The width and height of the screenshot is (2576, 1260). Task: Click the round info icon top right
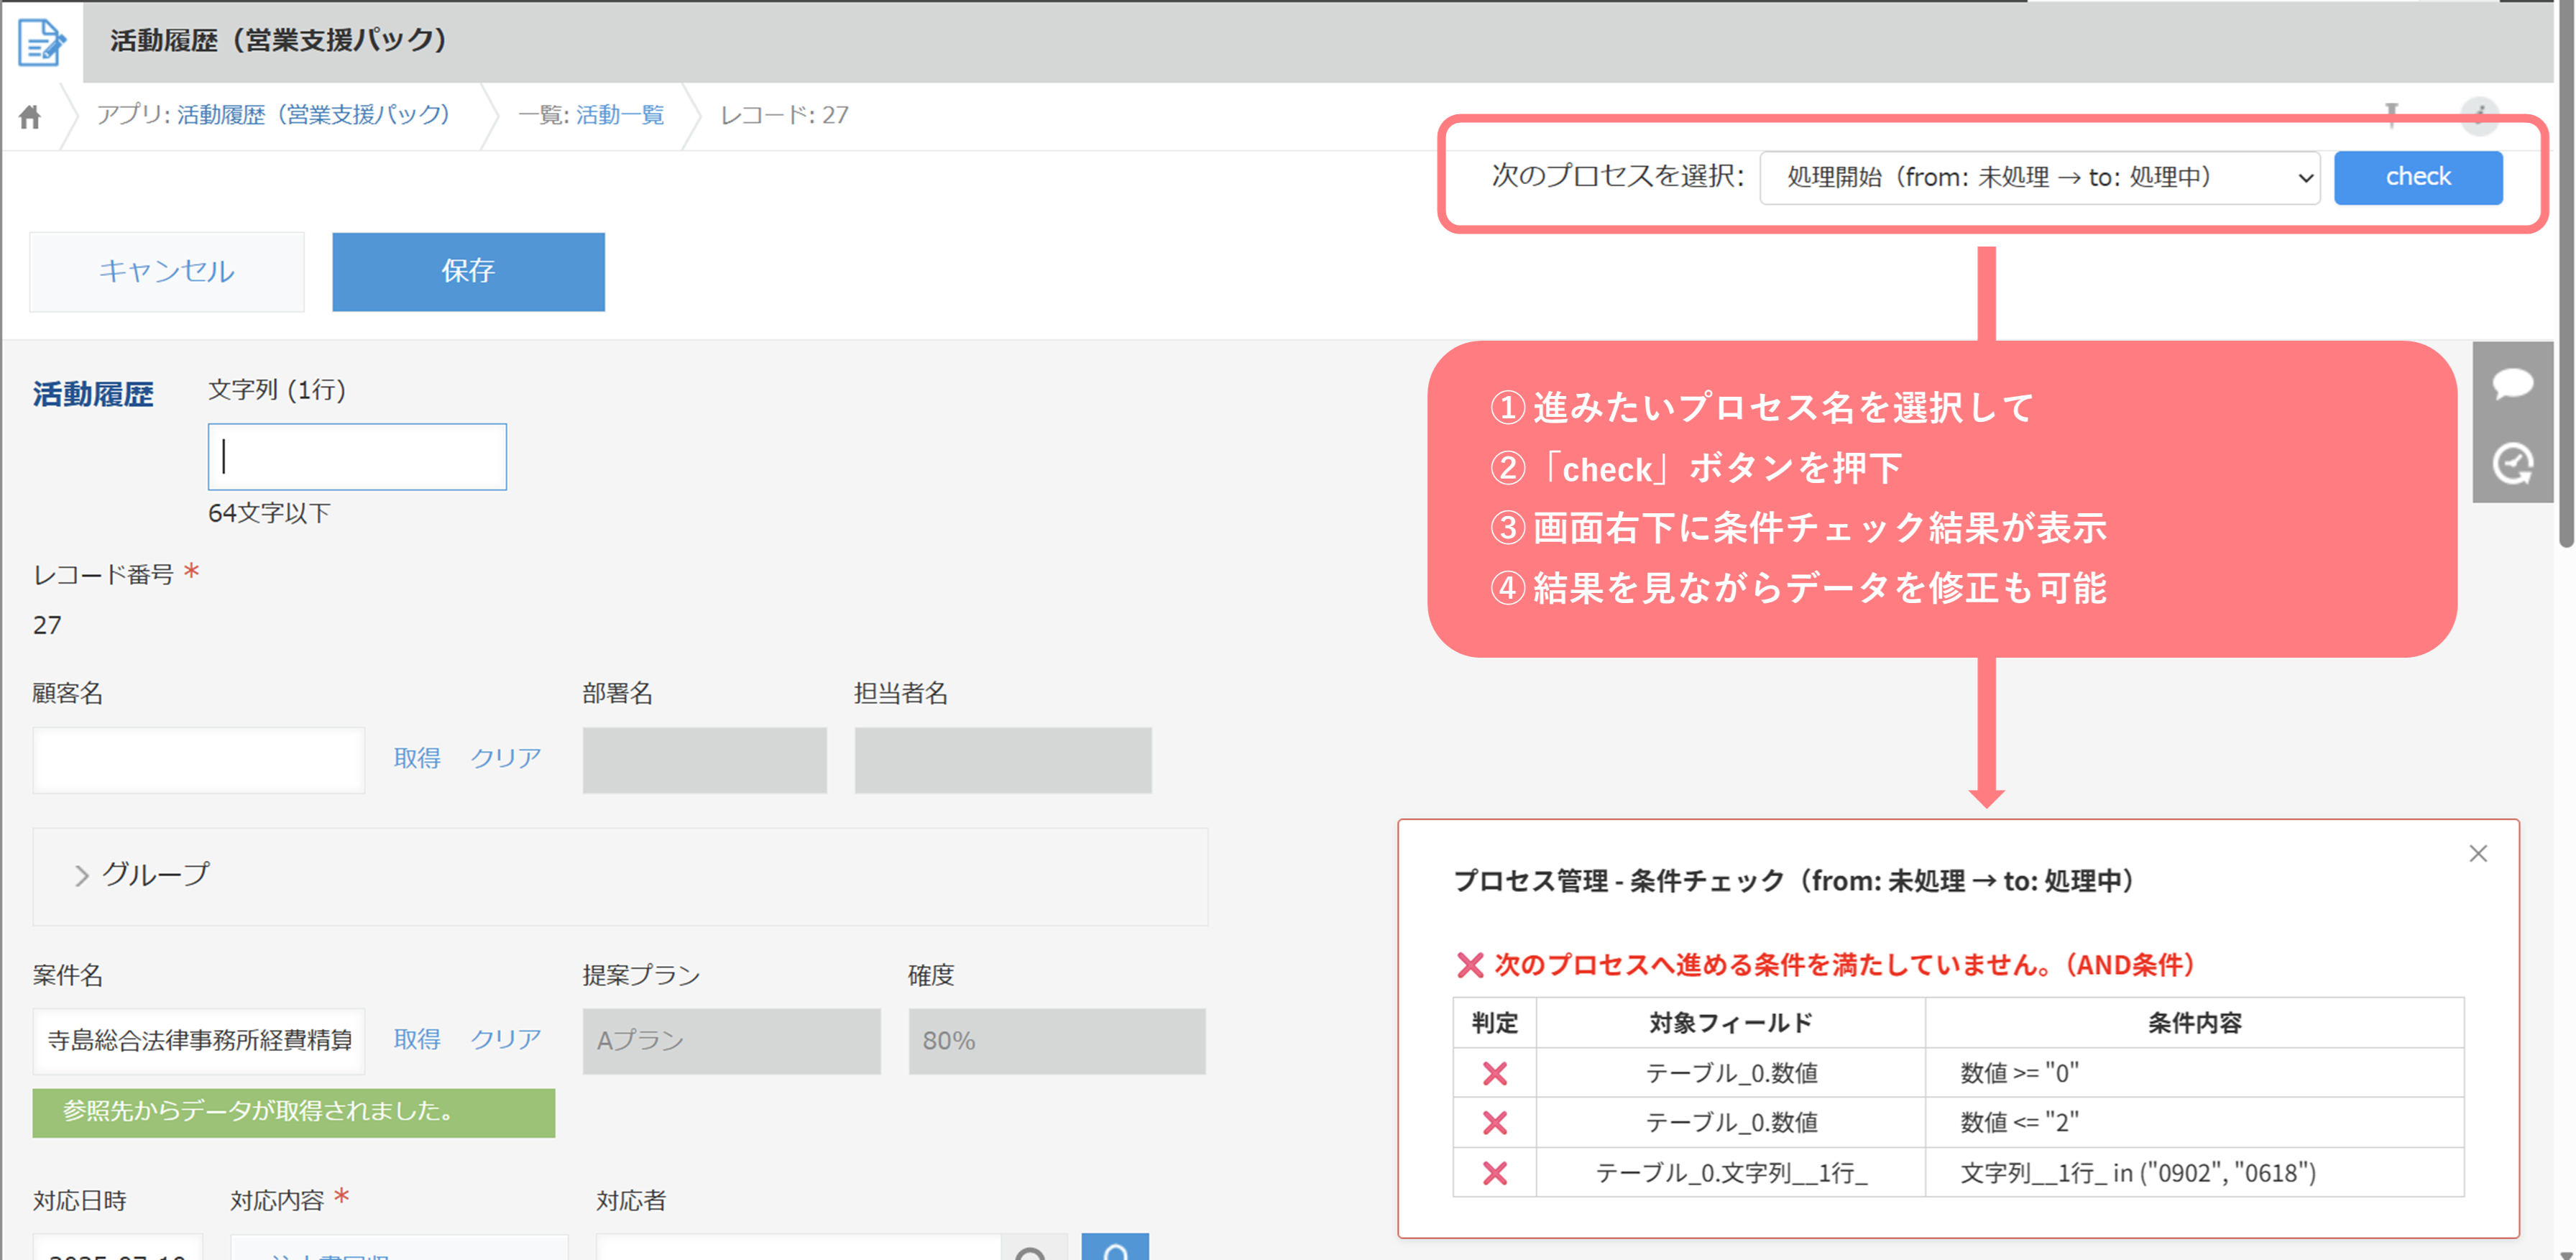(x=2479, y=116)
